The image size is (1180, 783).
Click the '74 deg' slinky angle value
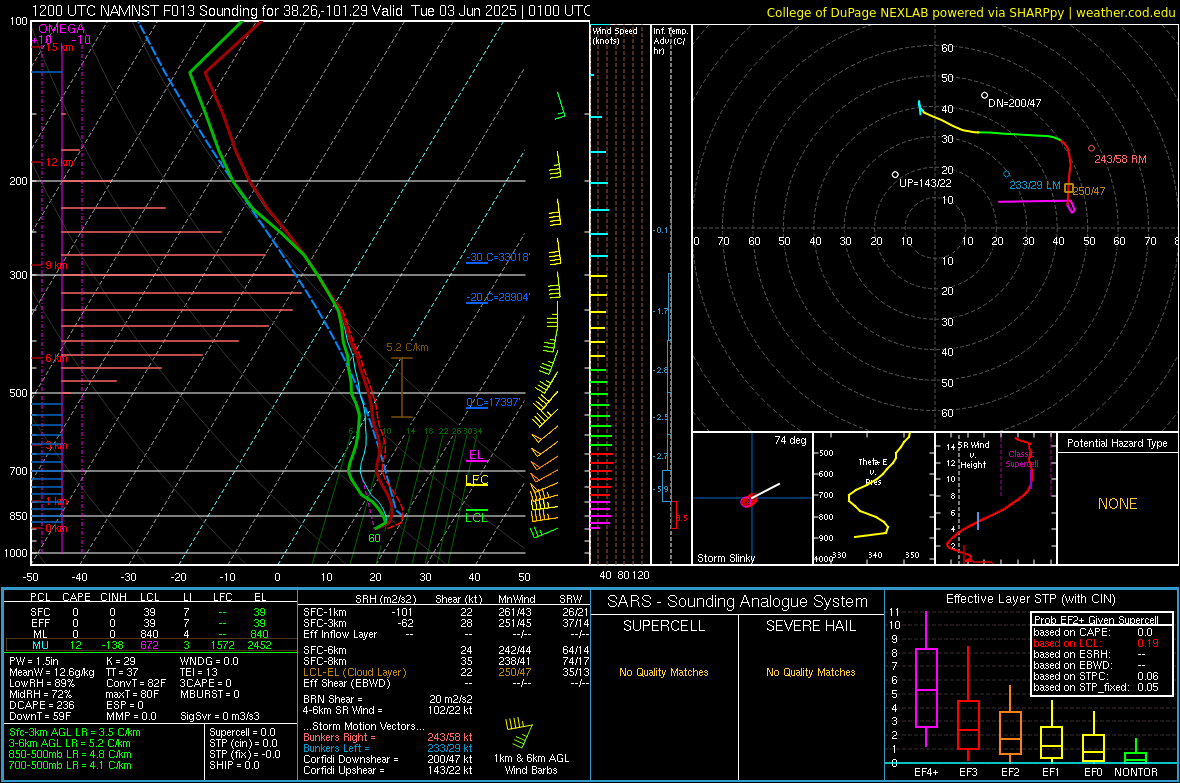pos(790,440)
